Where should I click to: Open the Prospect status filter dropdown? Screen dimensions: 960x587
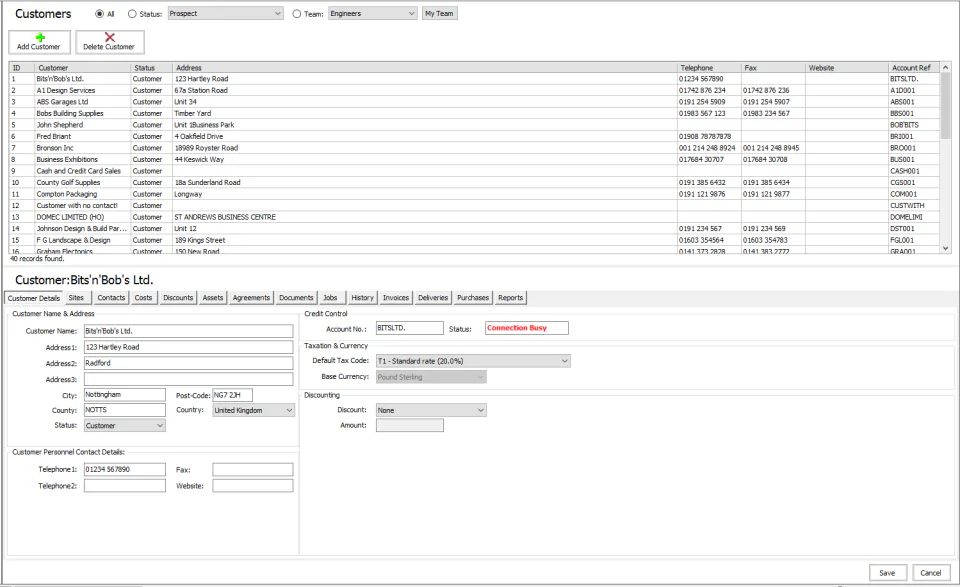(x=225, y=13)
